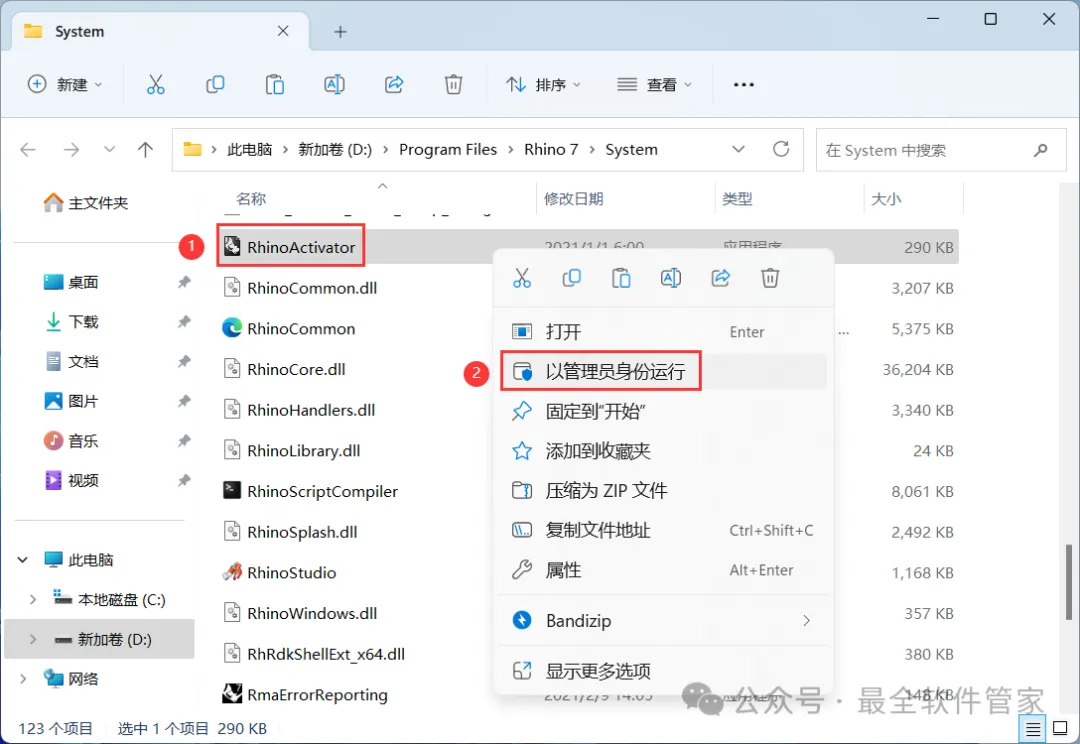Open 桌面 in the sidebar
This screenshot has width=1080, height=744.
pos(71,282)
